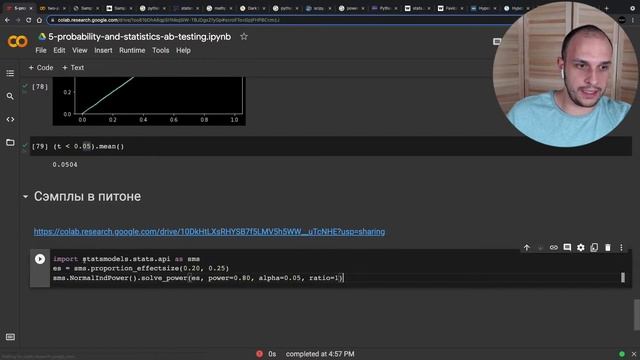Click the solve_power code line
Viewport: 640px width, 360px height.
coord(198,278)
